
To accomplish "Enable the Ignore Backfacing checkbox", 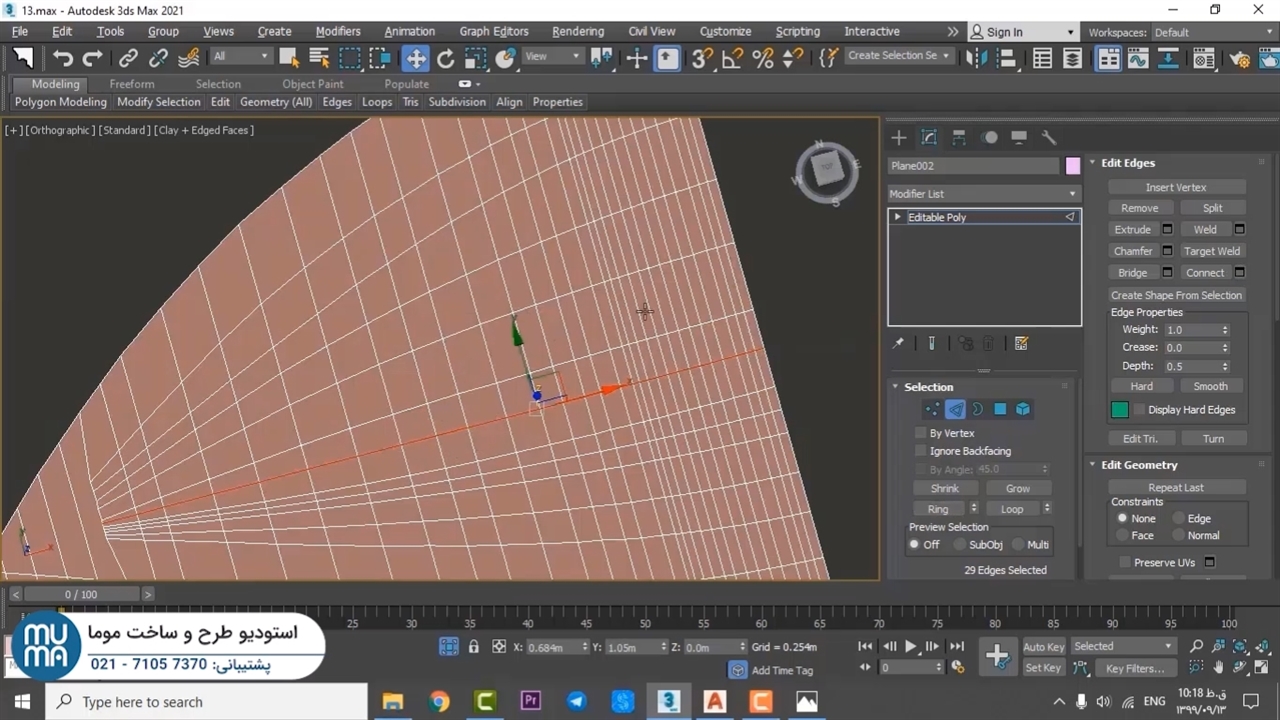I will [921, 451].
